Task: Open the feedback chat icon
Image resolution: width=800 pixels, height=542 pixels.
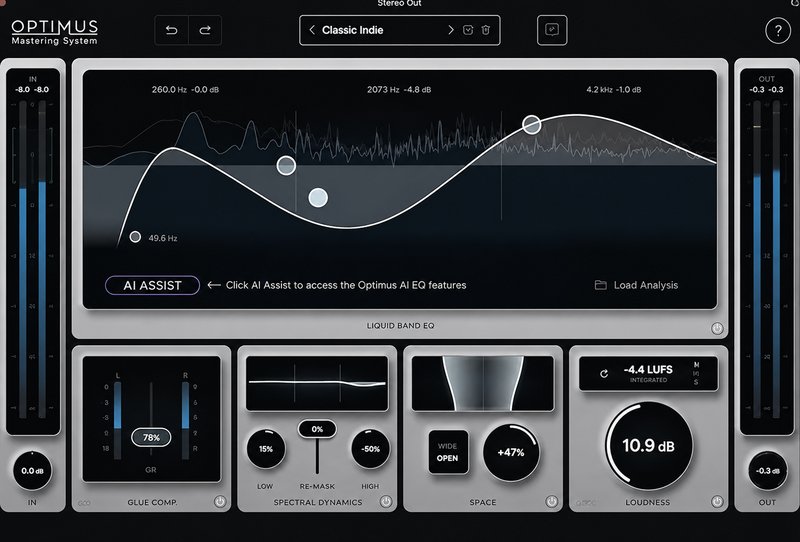Action: 552,30
